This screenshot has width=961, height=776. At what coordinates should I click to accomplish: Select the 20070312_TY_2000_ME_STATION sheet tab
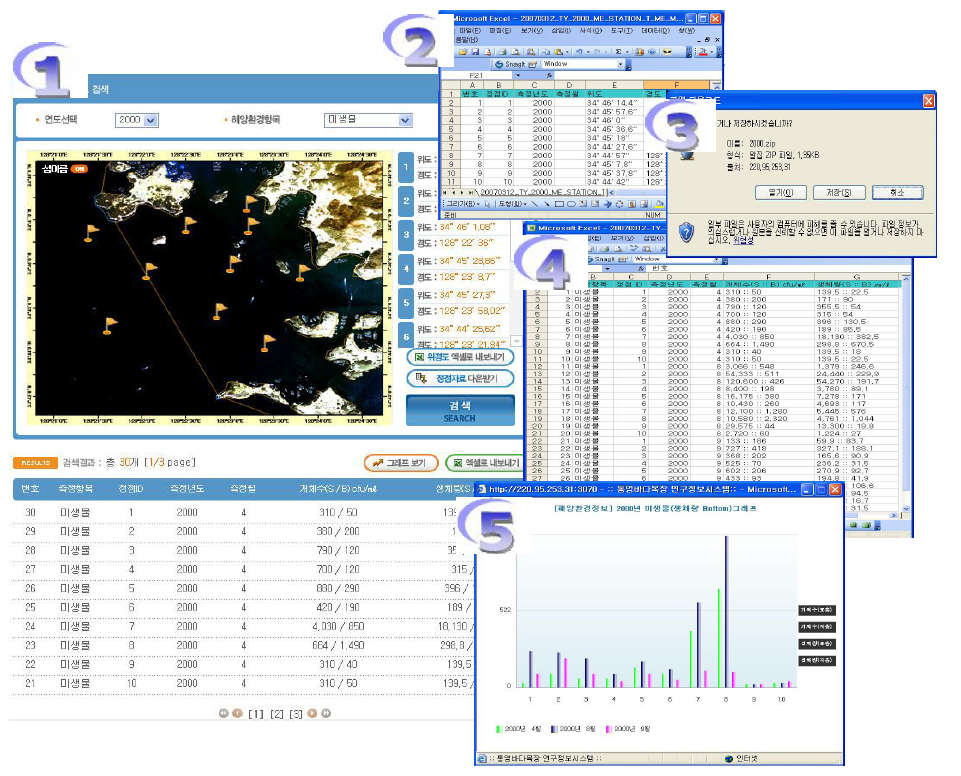[541, 192]
